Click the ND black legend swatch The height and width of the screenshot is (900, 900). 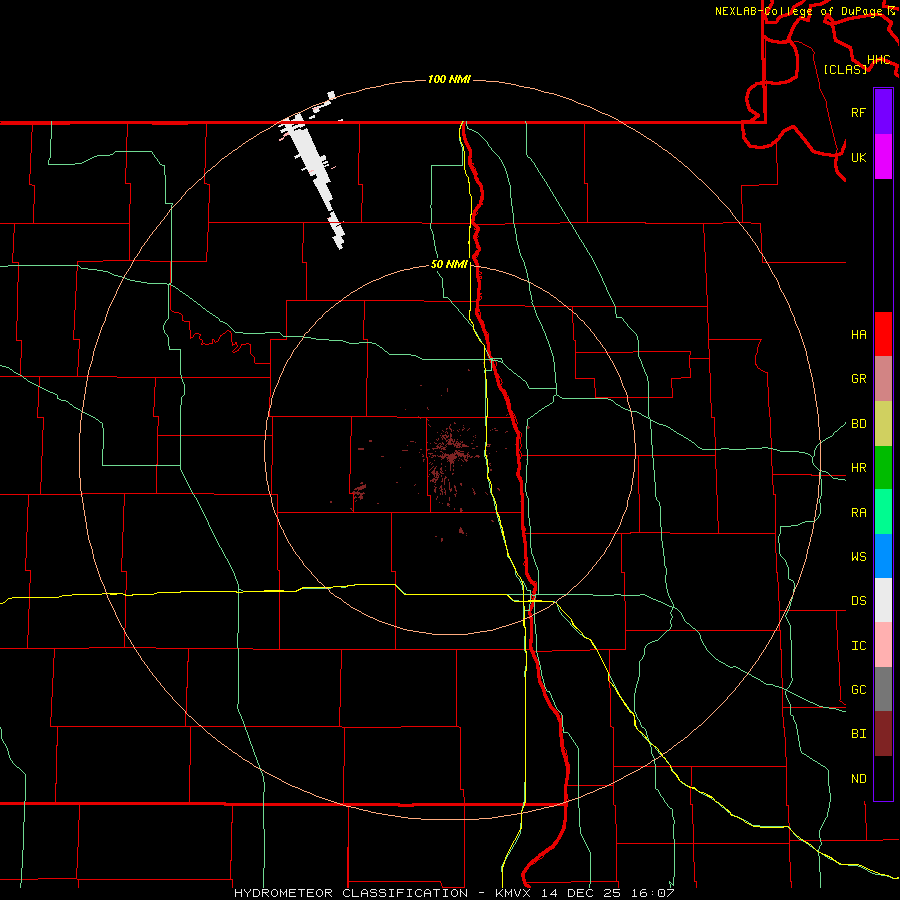click(883, 778)
